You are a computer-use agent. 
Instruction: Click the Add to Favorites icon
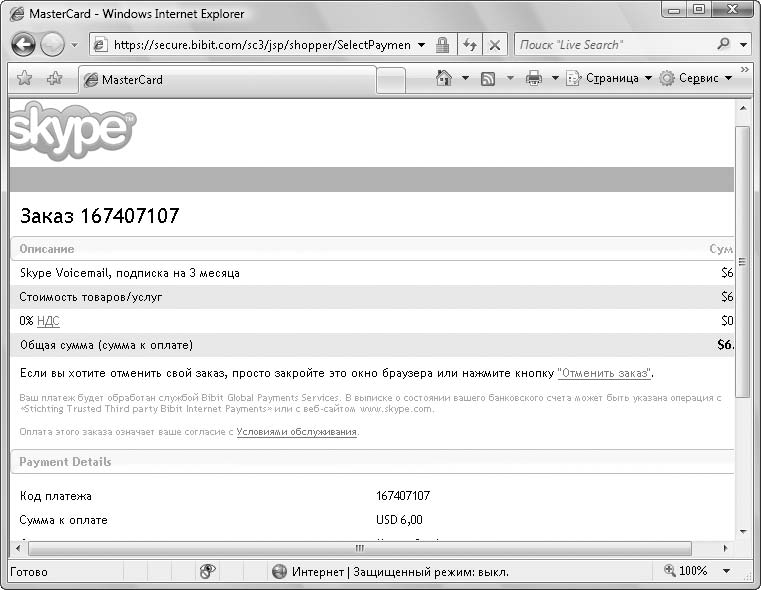[54, 78]
